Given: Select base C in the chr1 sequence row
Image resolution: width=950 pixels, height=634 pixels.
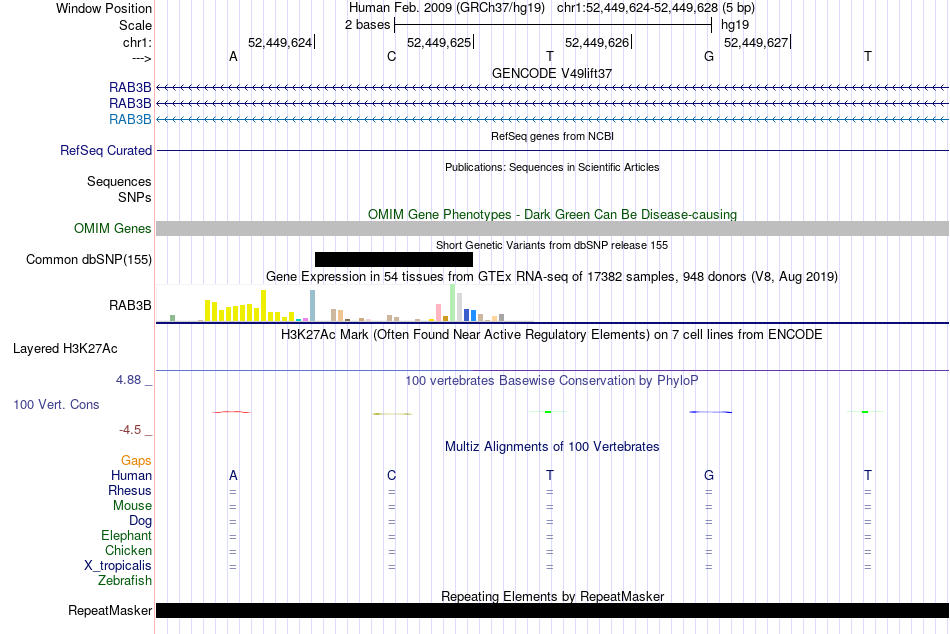Looking at the screenshot, I should click(391, 56).
